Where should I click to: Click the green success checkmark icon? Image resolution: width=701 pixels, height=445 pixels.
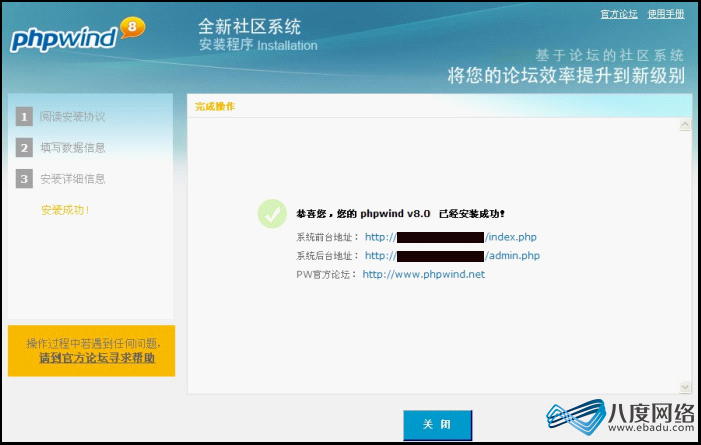(272, 213)
